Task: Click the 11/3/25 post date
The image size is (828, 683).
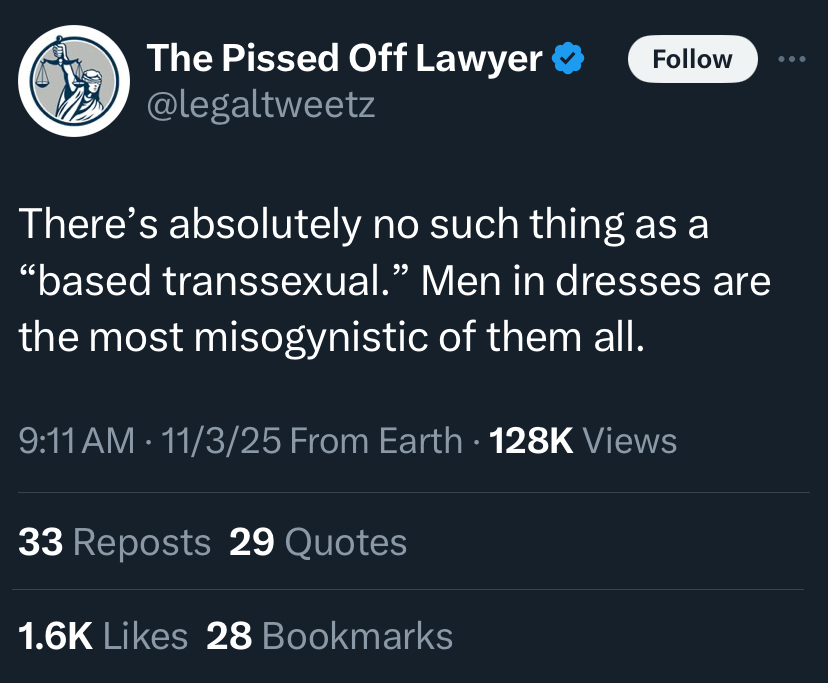Action: coord(221,441)
